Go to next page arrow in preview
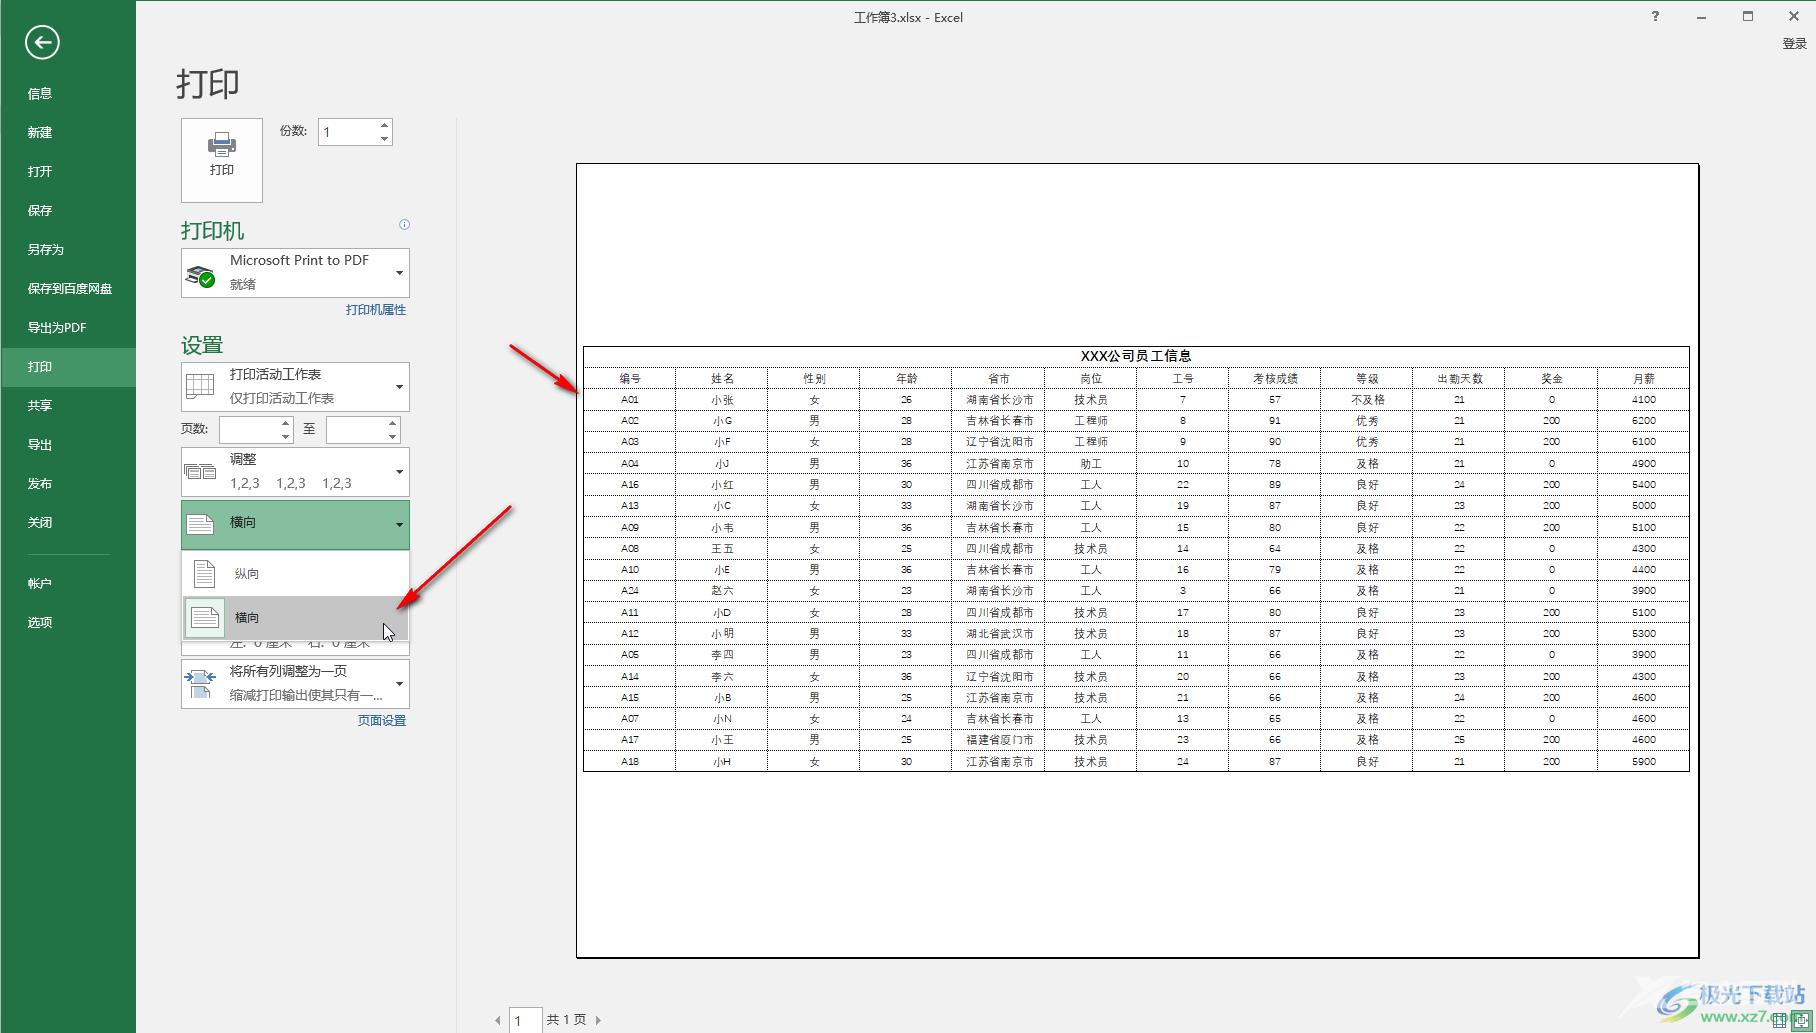The height and width of the screenshot is (1033, 1816). [598, 1020]
